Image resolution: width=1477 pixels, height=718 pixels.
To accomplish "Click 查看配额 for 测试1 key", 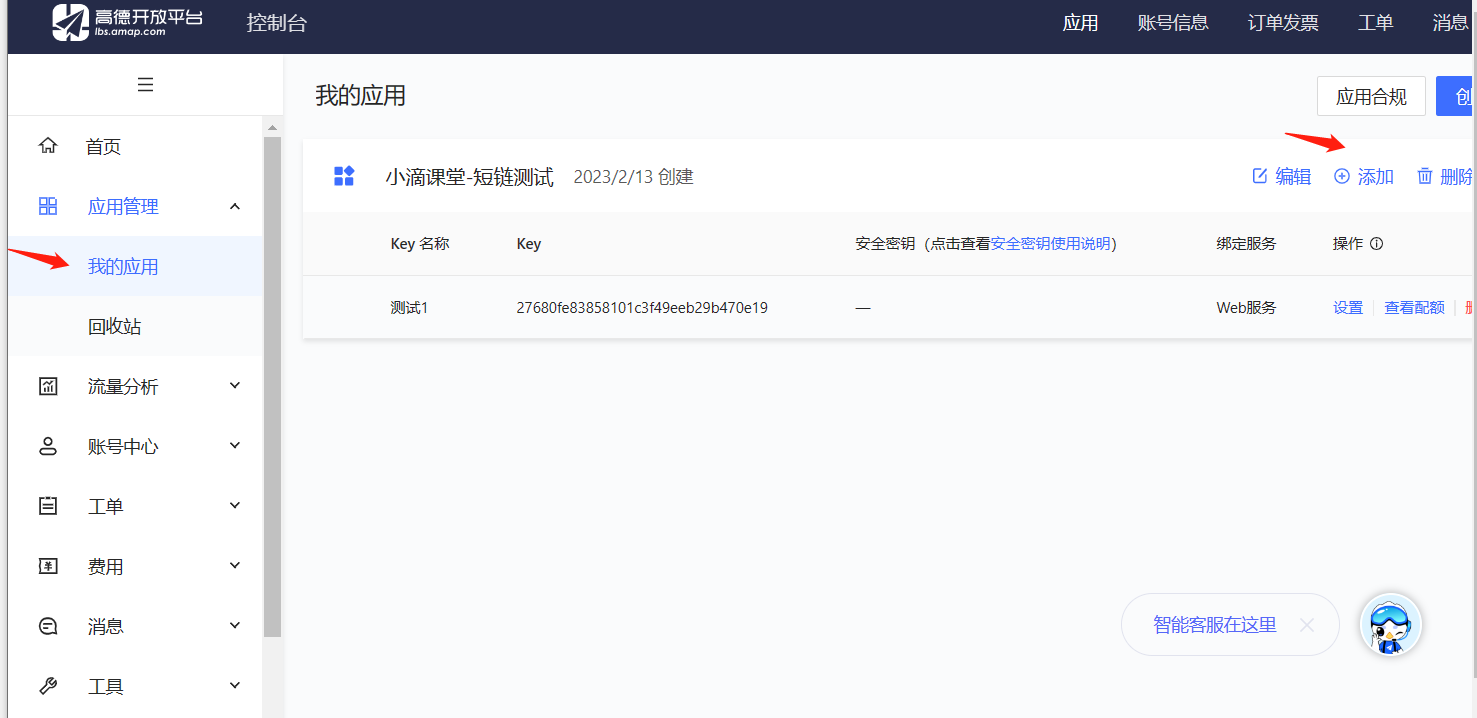I will point(1414,307).
